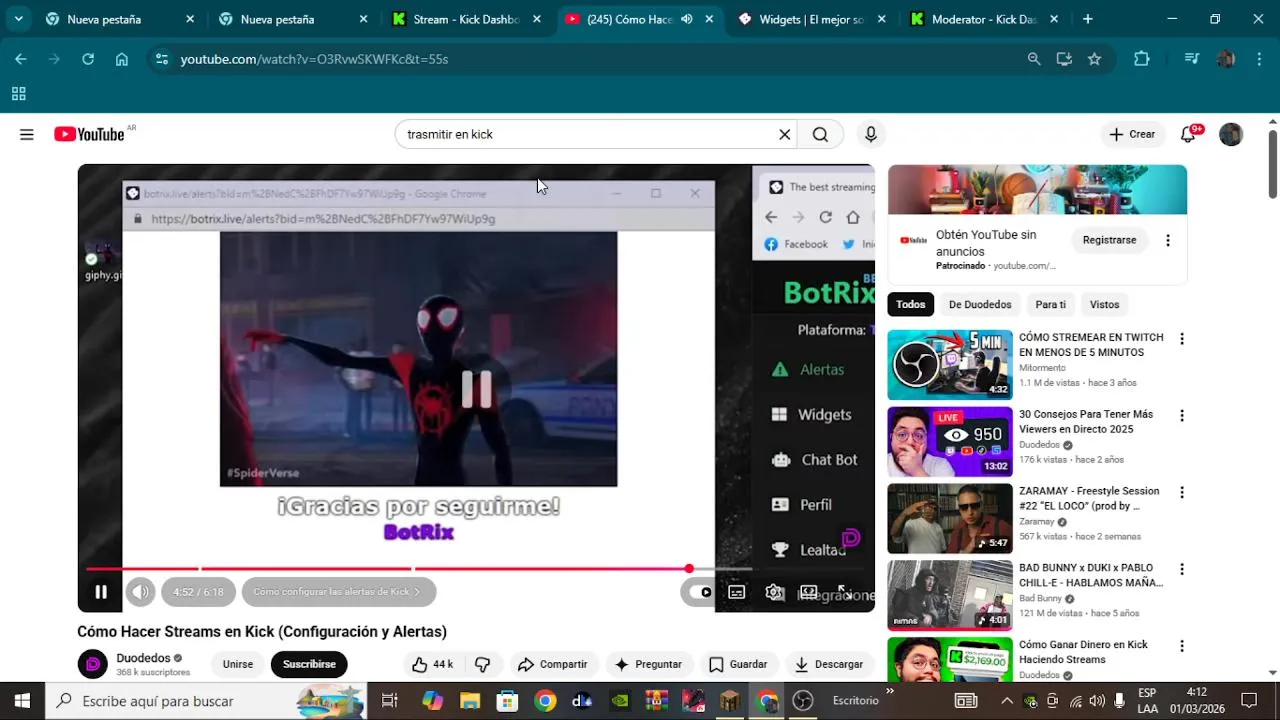Click the Unirse join button
Image resolution: width=1280 pixels, height=720 pixels.
[238, 664]
